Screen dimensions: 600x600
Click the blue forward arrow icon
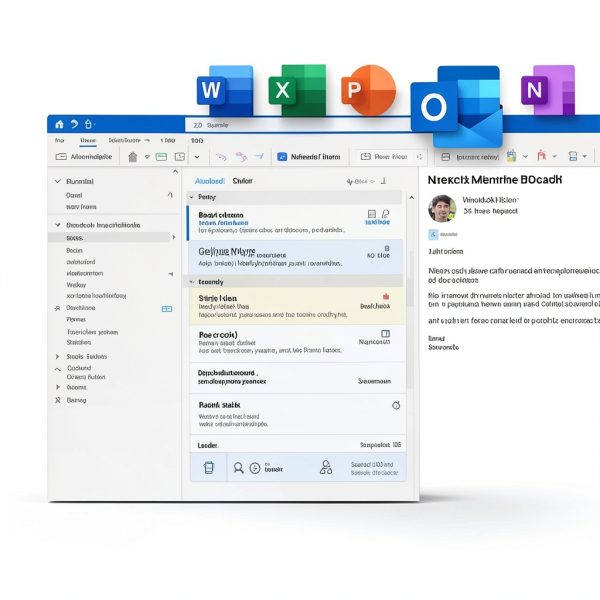[x=259, y=156]
